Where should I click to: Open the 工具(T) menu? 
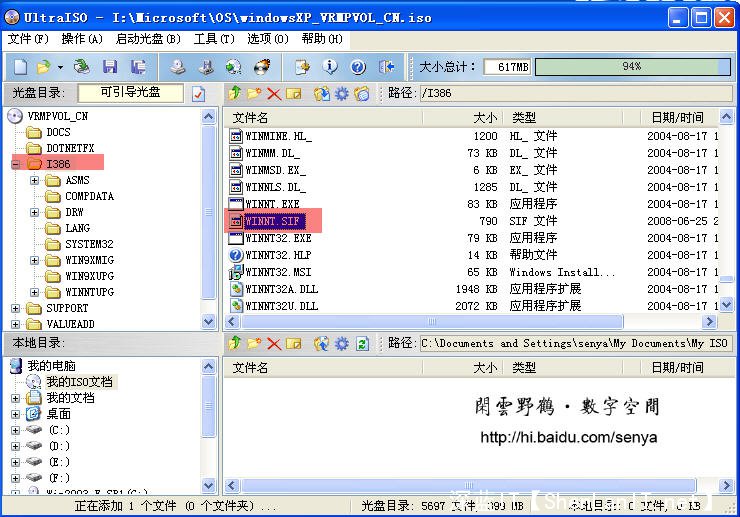pyautogui.click(x=214, y=39)
